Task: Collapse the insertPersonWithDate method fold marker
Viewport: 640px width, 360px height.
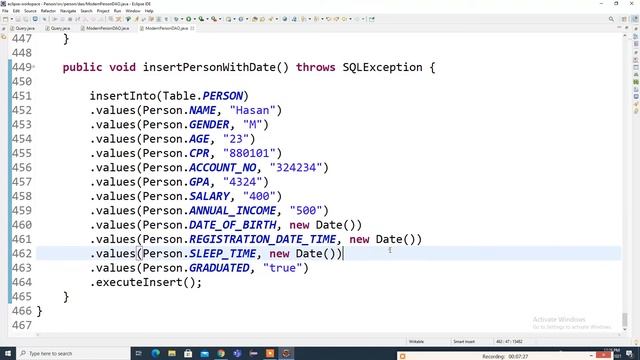Action: tap(34, 67)
